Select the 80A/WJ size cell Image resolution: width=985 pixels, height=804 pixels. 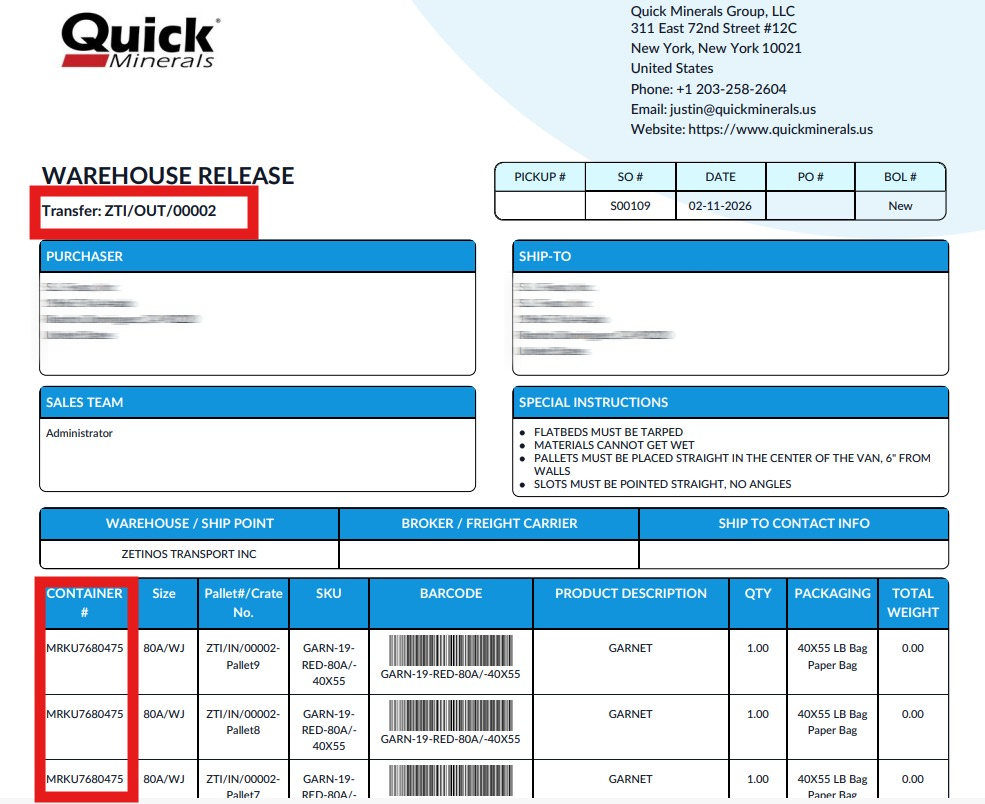[x=164, y=648]
